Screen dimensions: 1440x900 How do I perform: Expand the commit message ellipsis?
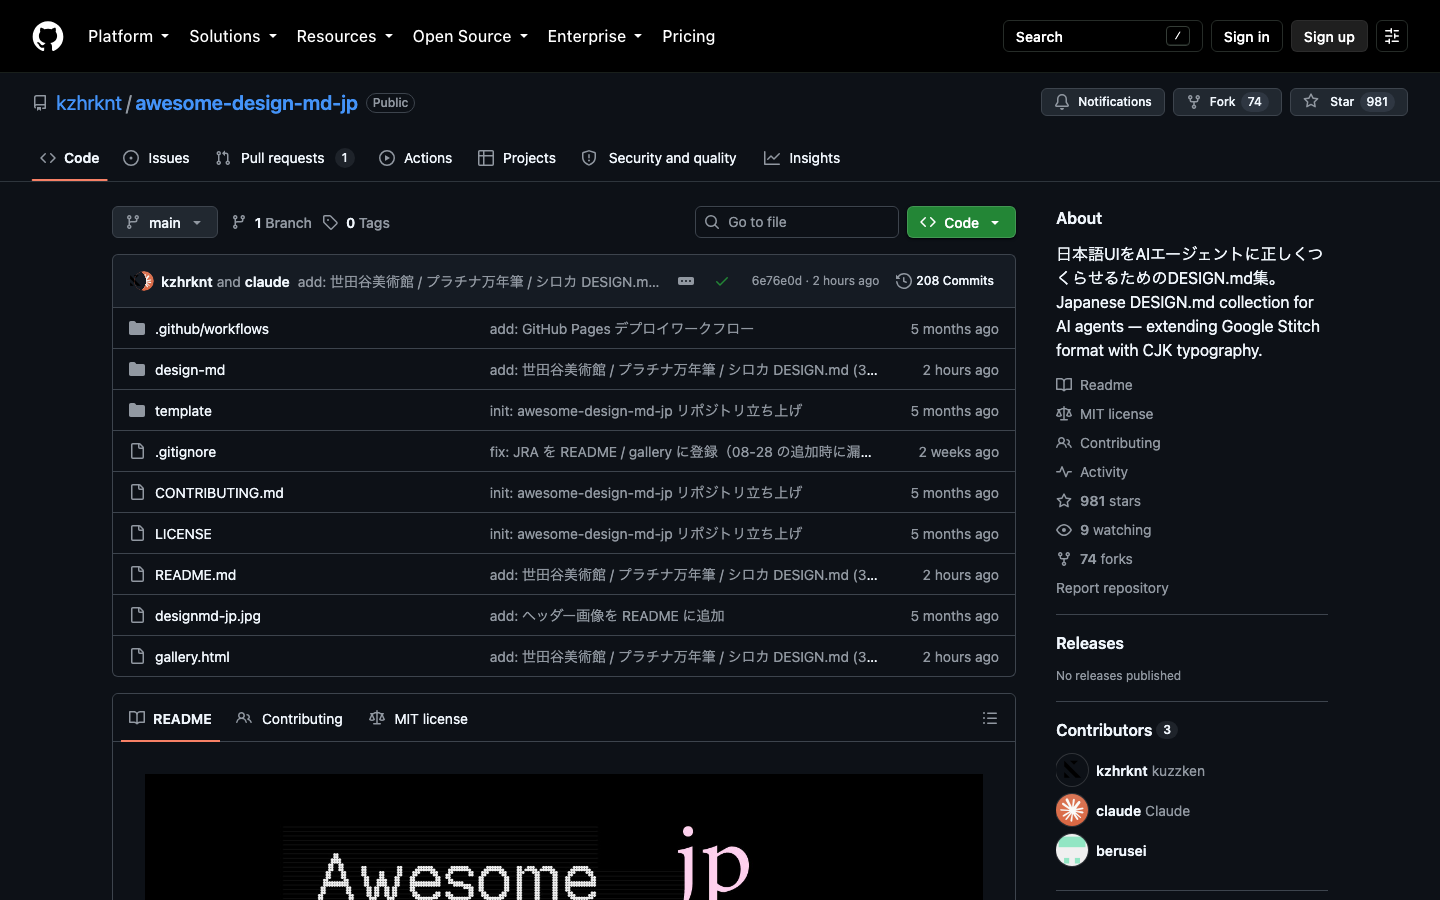click(x=686, y=281)
